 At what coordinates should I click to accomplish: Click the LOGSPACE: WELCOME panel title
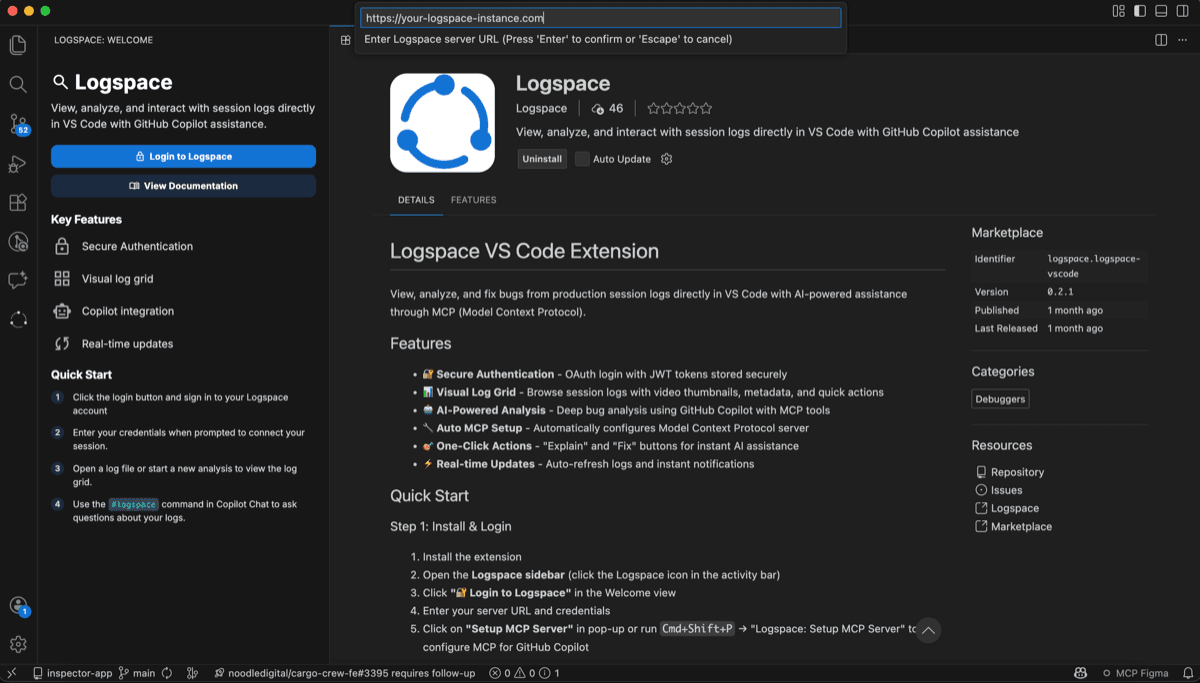(x=103, y=40)
